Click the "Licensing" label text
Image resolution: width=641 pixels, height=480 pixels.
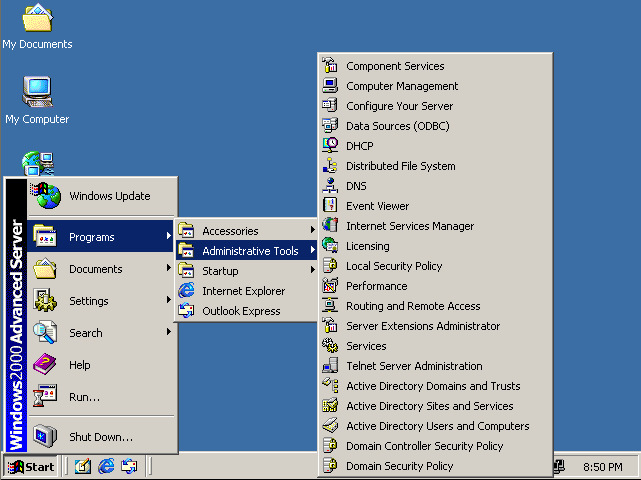point(368,247)
